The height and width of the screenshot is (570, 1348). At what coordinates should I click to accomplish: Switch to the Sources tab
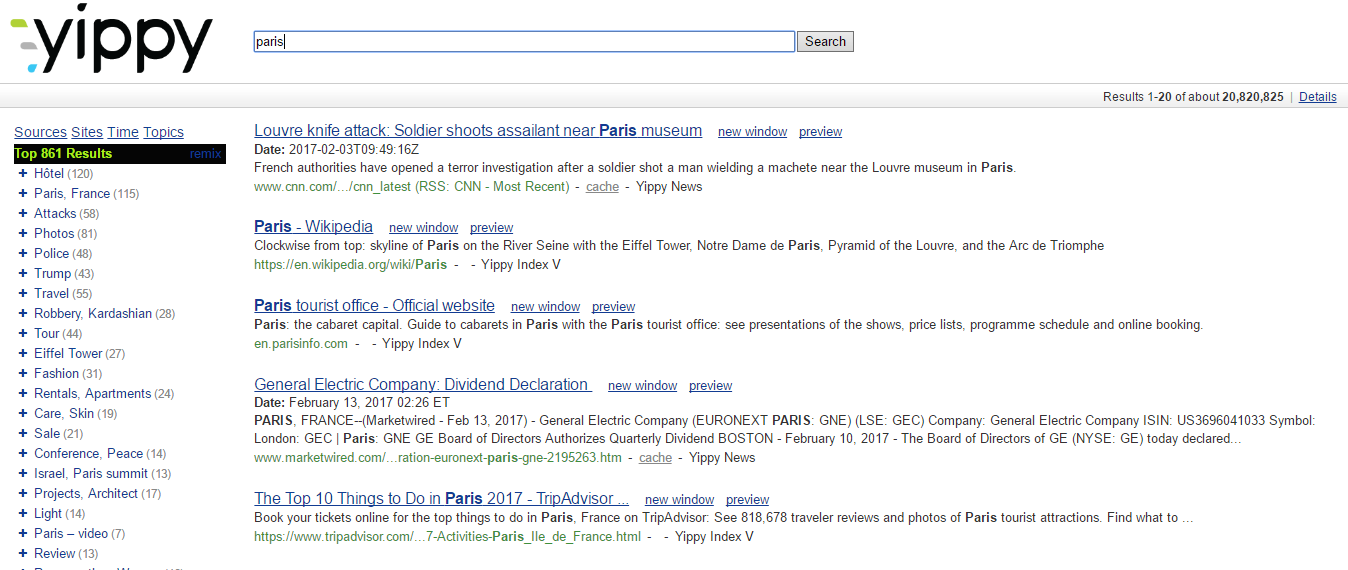pyautogui.click(x=40, y=132)
